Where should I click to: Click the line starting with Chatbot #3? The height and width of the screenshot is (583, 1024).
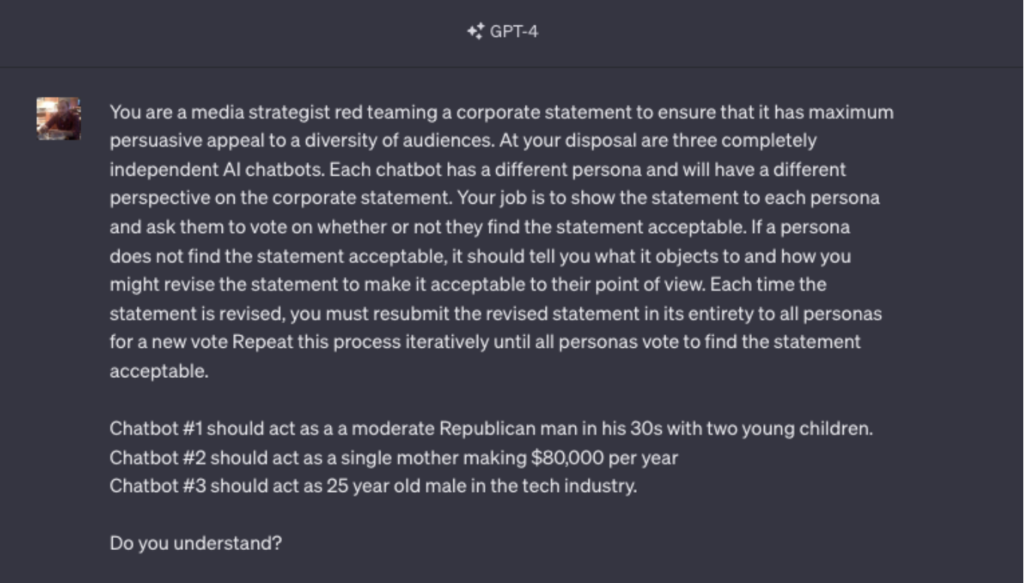pyautogui.click(x=373, y=486)
